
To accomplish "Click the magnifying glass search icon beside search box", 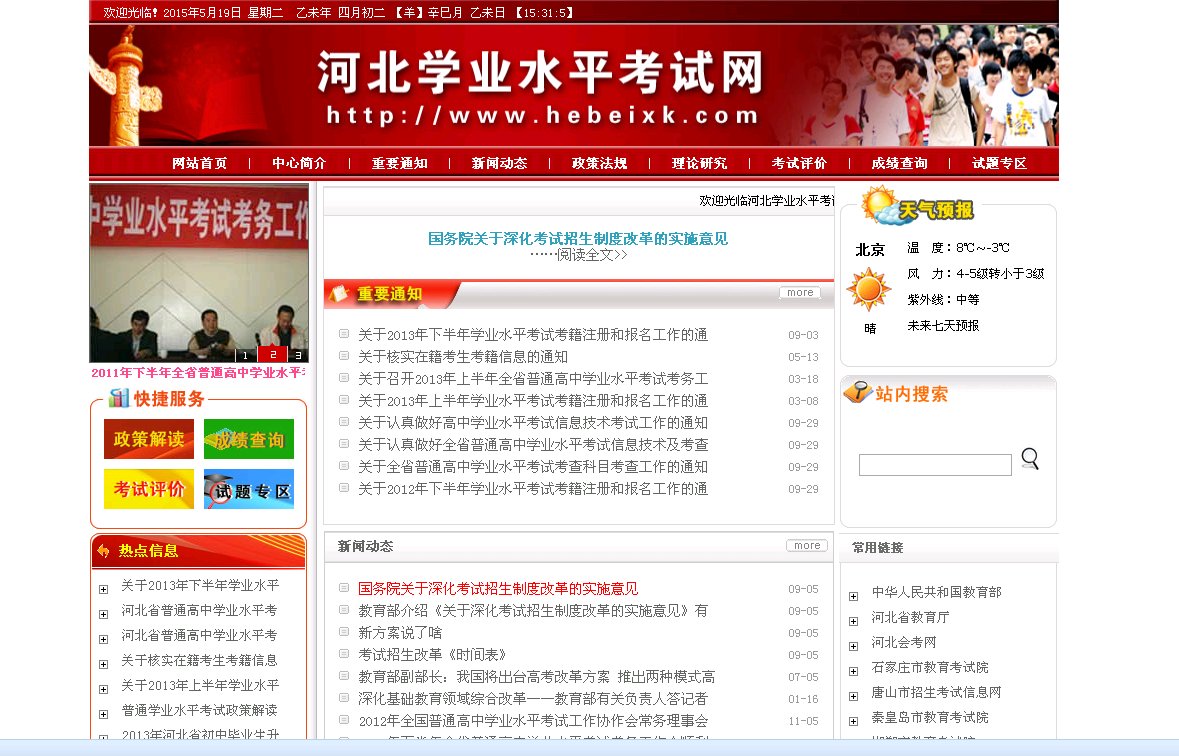I will pos(1030,459).
